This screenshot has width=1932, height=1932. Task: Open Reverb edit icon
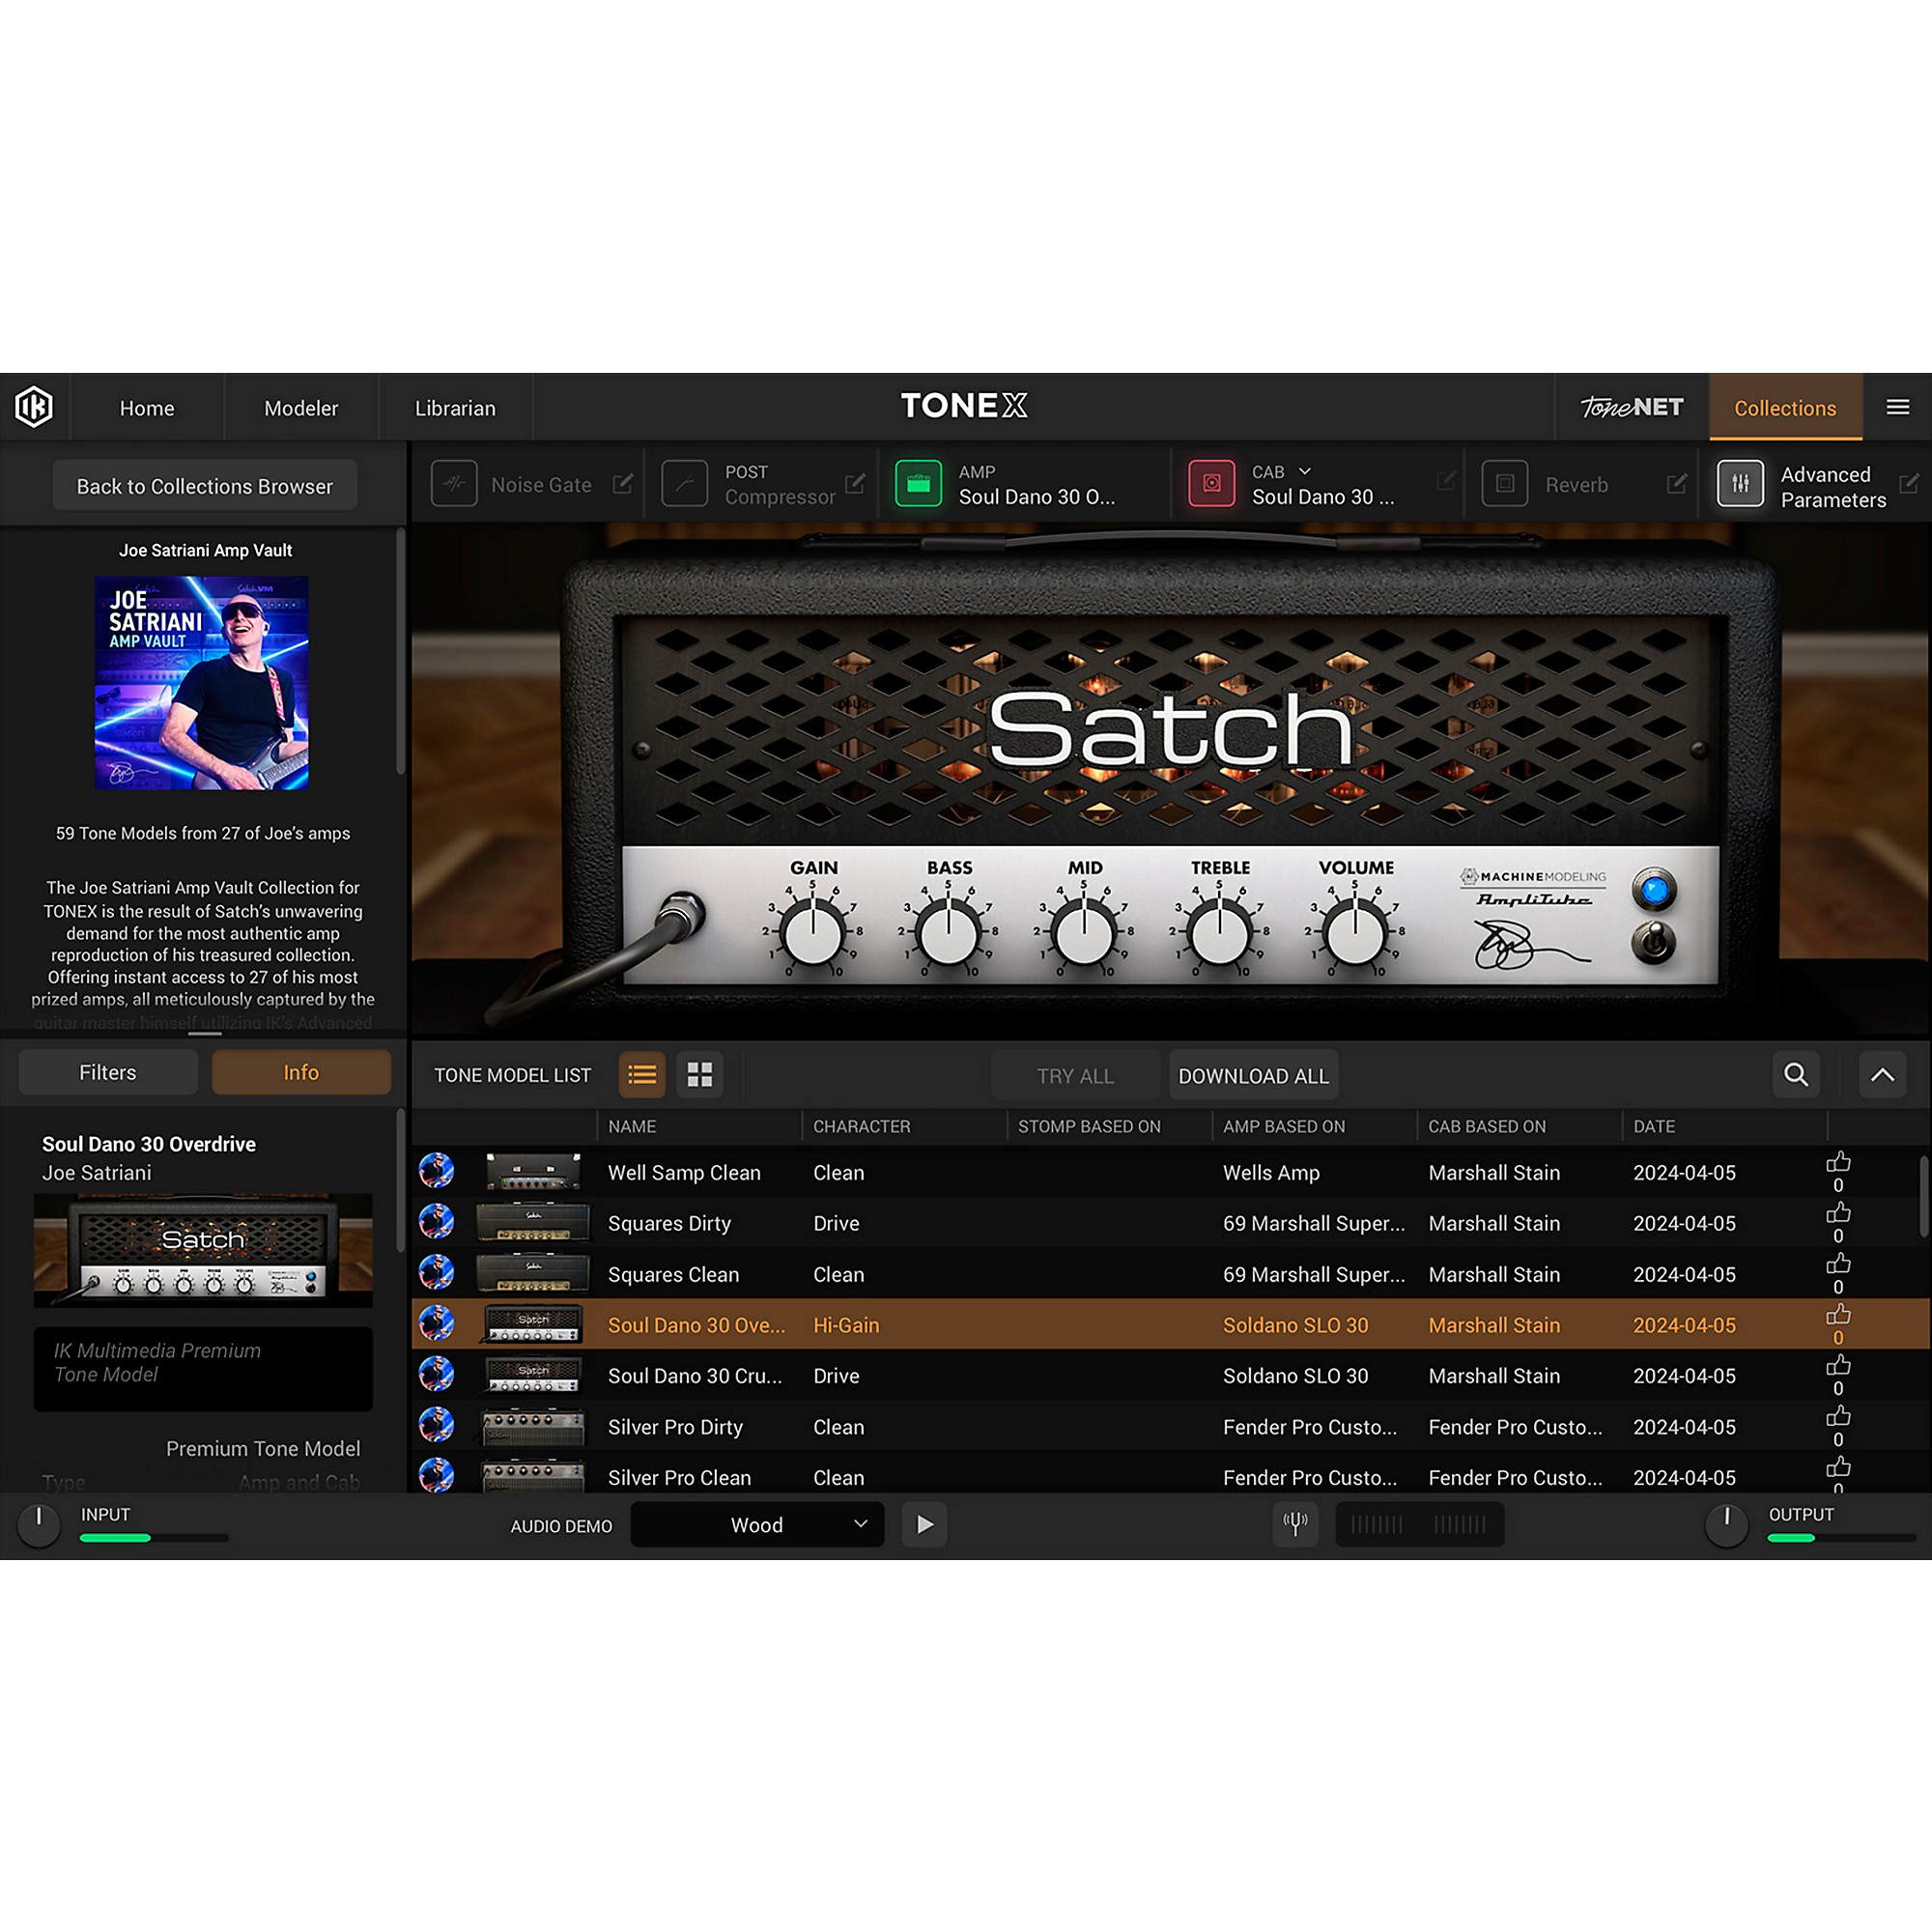point(1677,484)
